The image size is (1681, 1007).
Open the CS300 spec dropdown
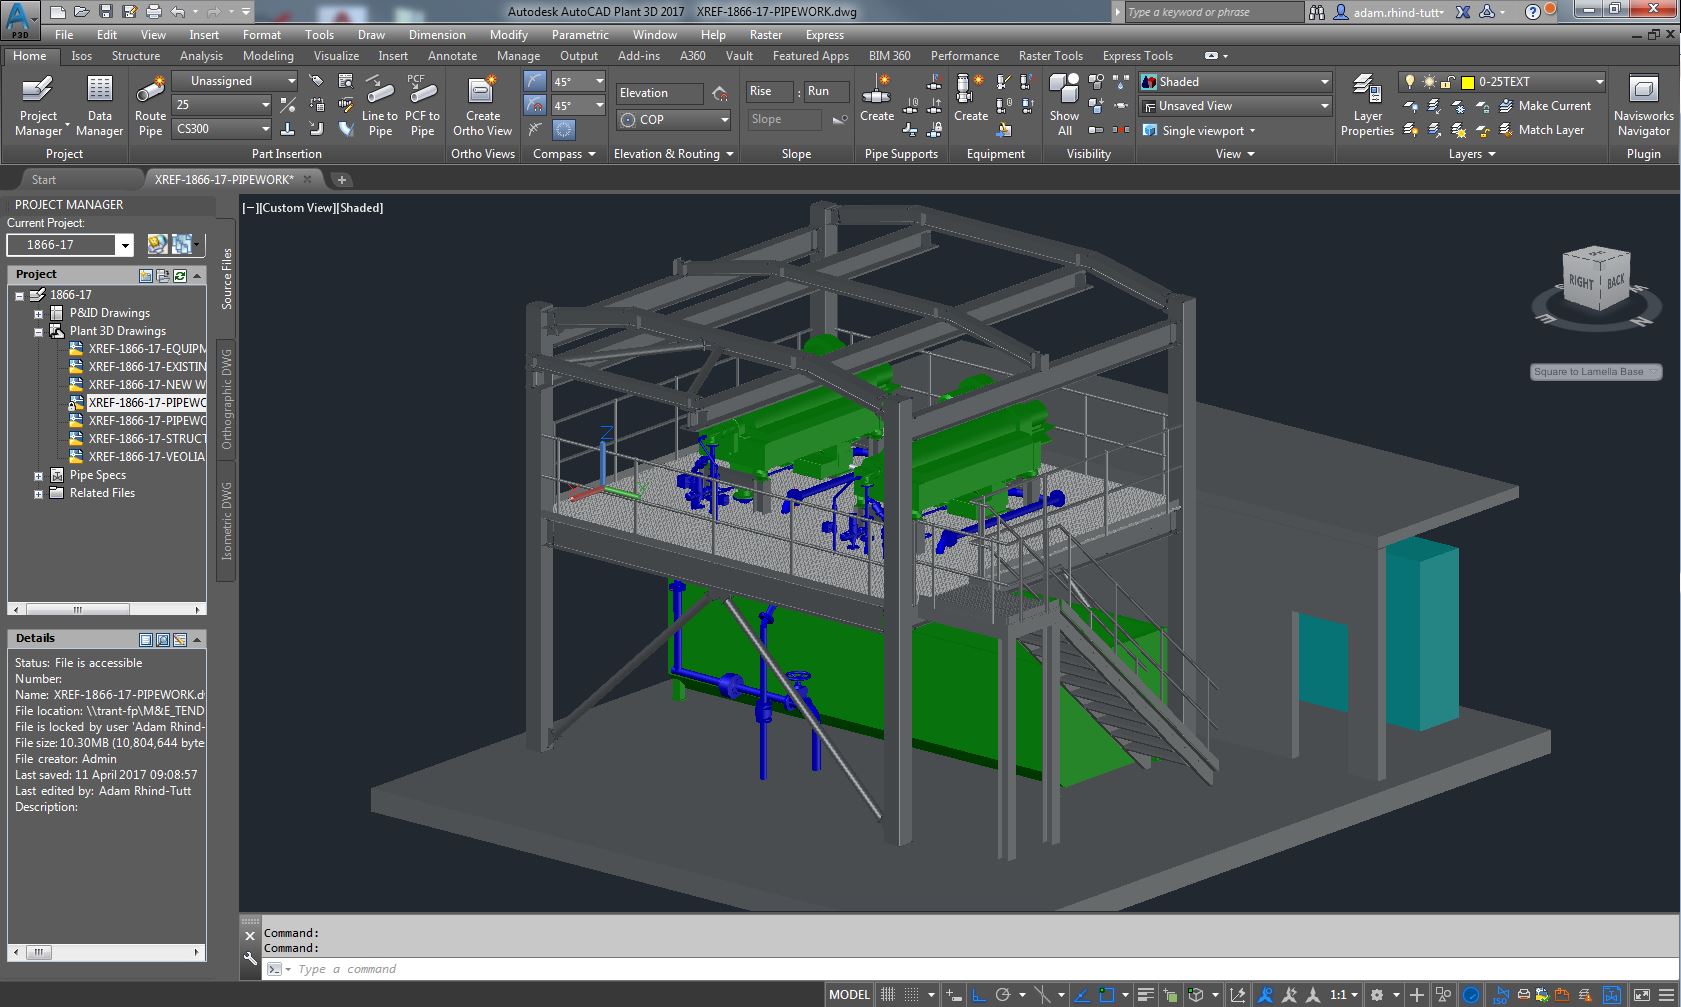click(222, 129)
